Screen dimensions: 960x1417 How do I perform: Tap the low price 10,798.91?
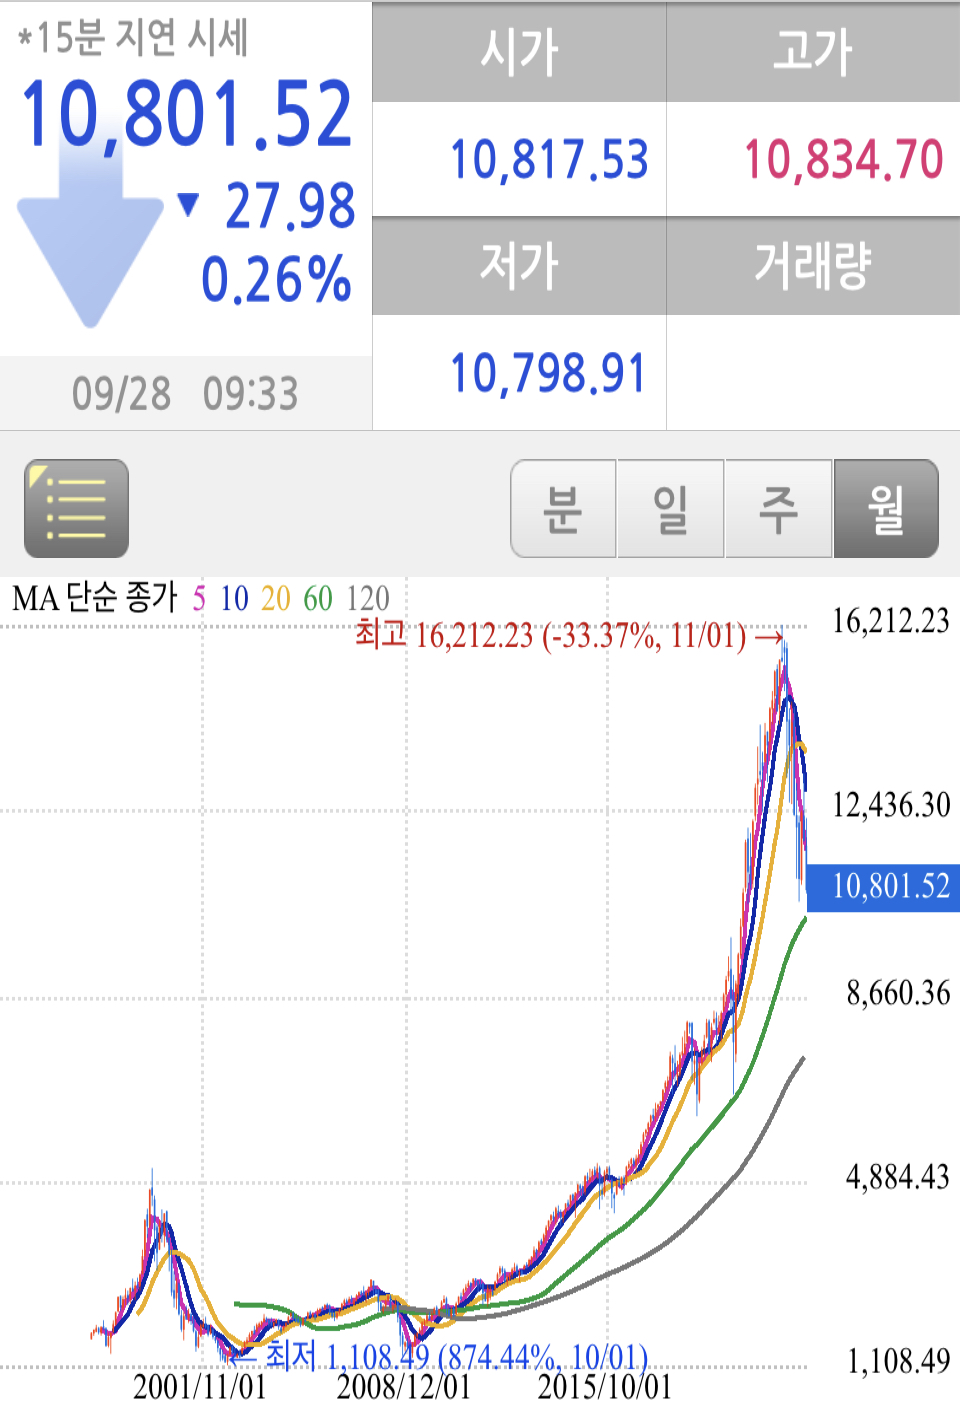548,373
